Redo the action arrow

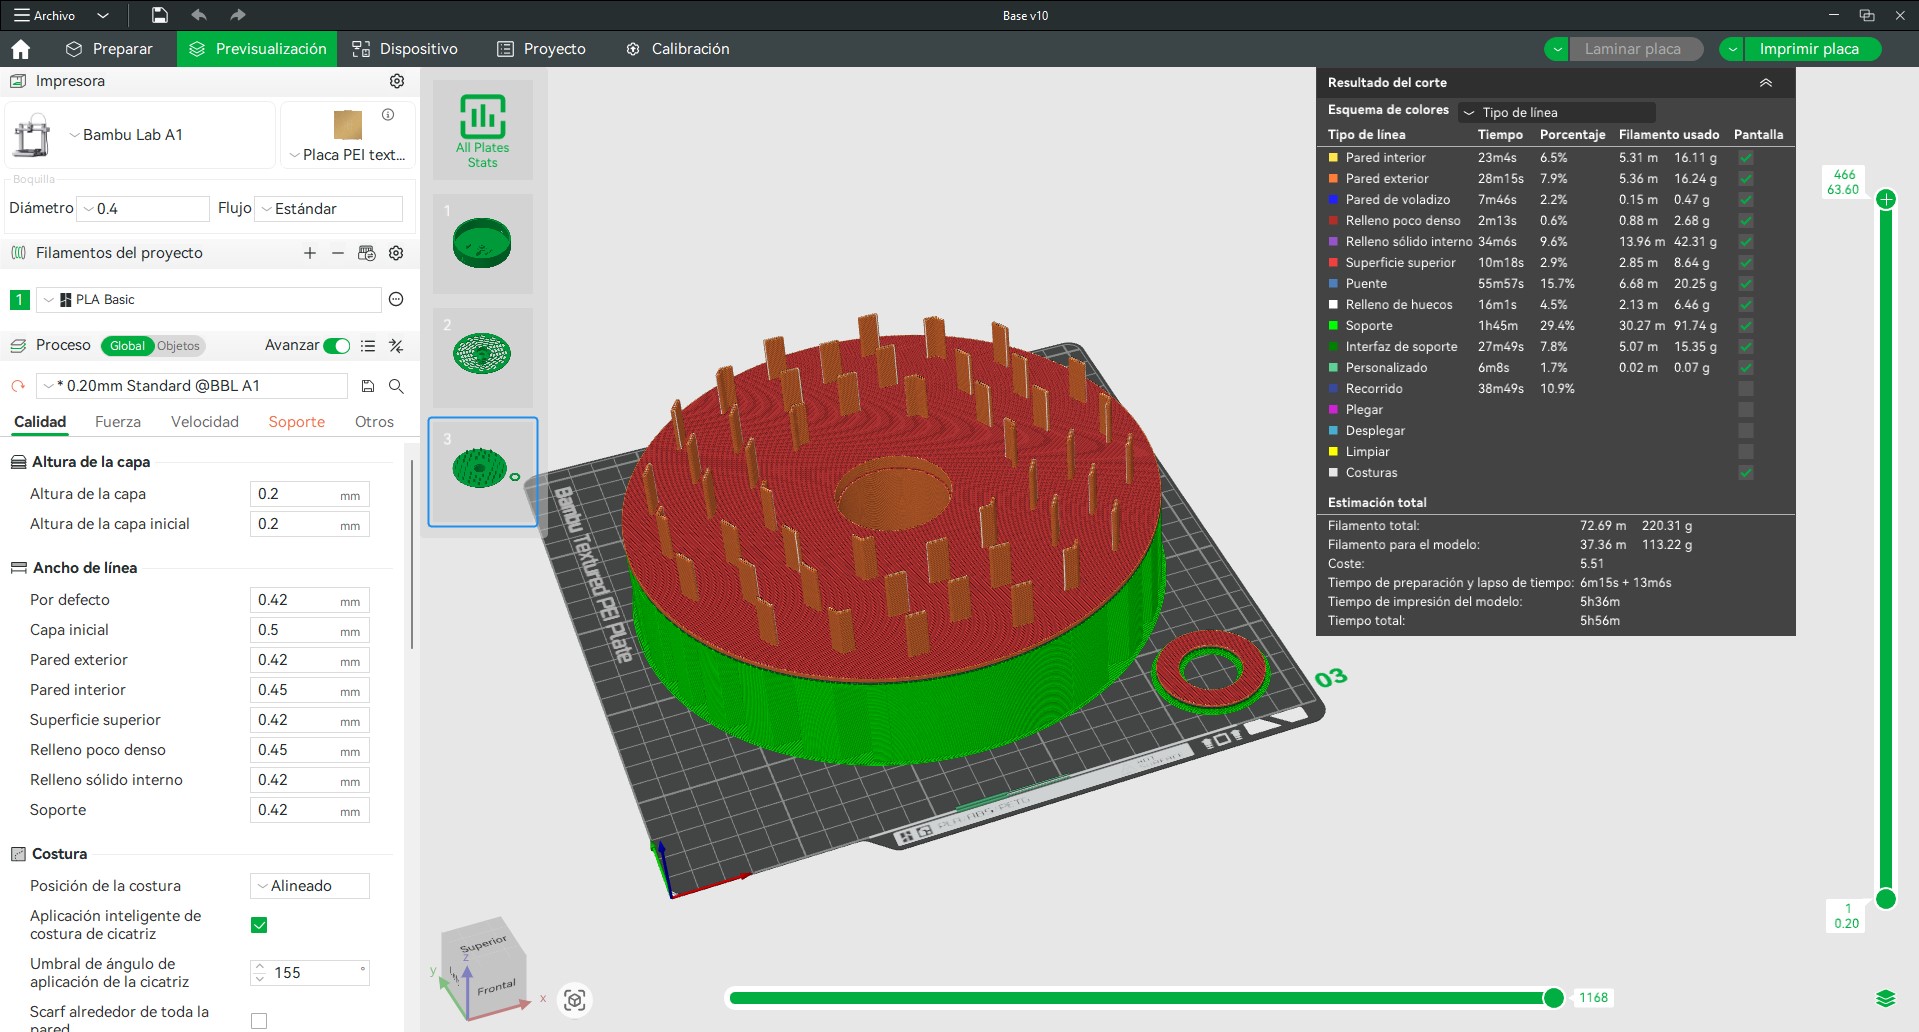[x=237, y=15]
